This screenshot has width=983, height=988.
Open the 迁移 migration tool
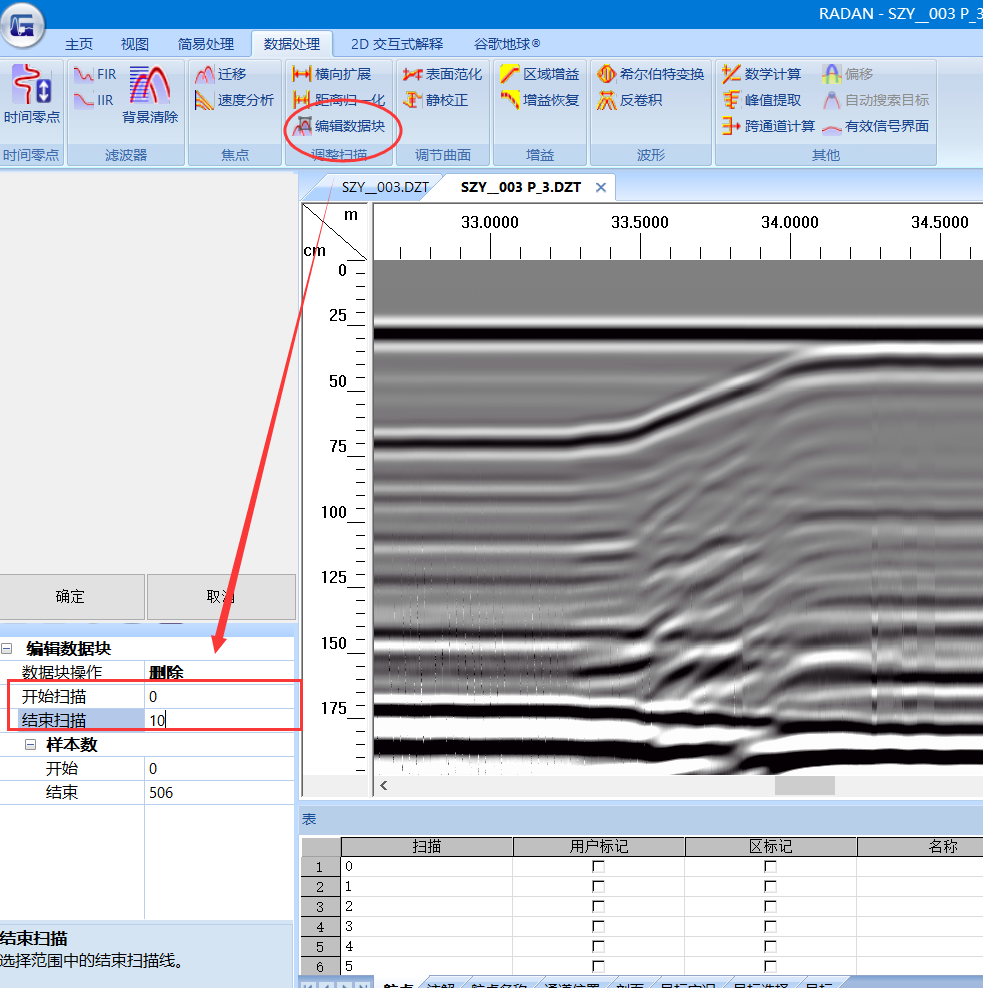coord(221,74)
